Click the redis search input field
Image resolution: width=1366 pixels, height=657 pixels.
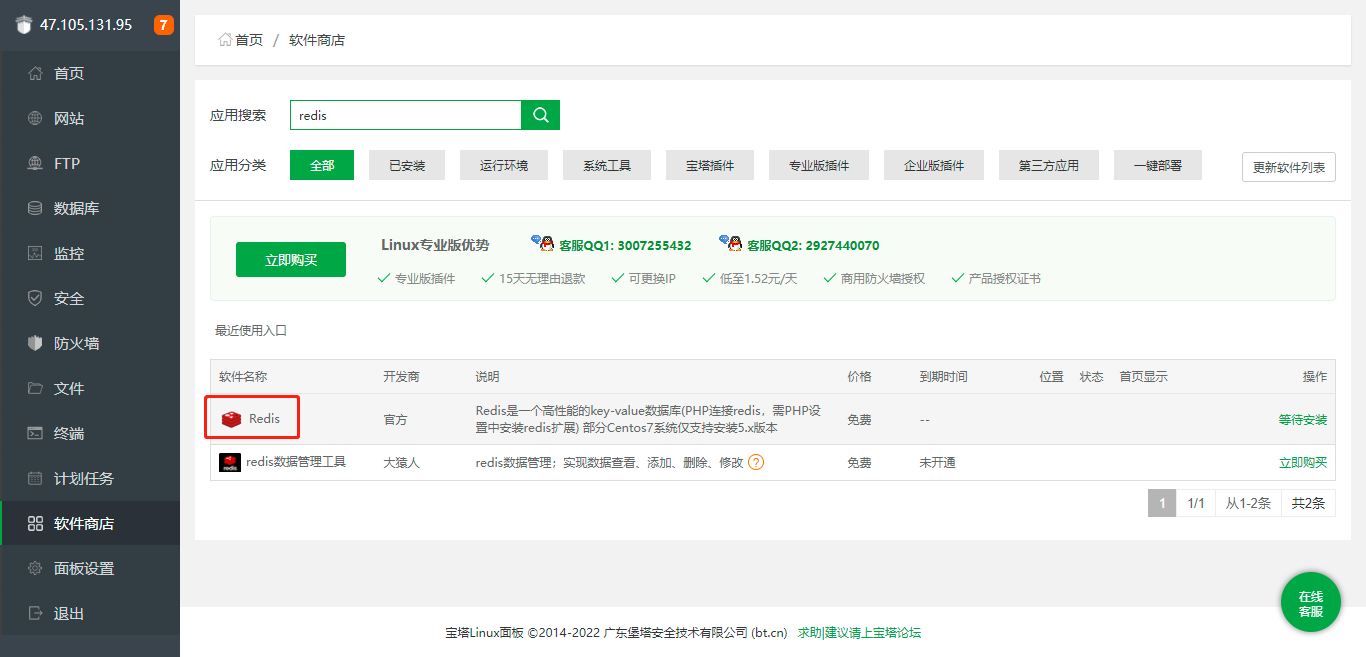coord(406,115)
